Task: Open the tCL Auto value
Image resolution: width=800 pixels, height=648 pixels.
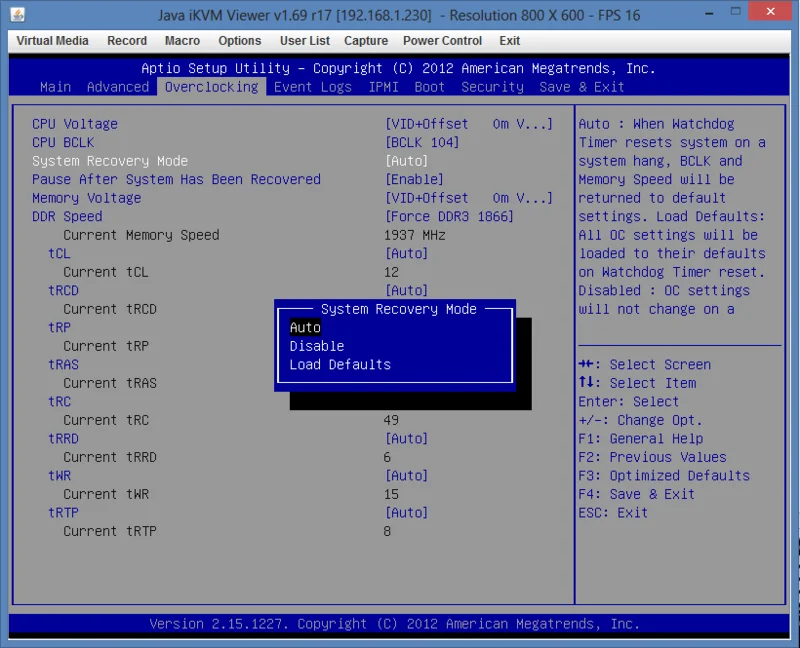Action: tap(407, 254)
